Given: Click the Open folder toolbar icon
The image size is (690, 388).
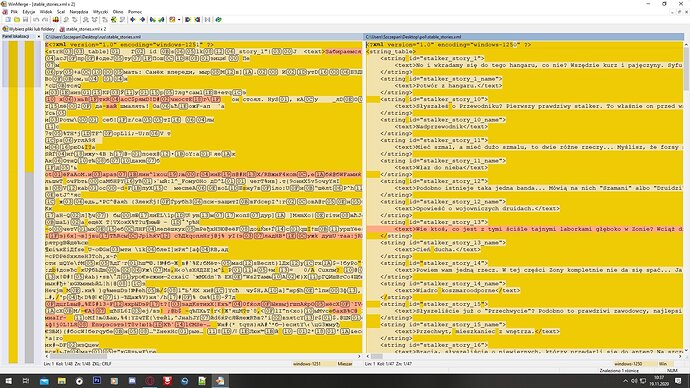Looking at the screenshot, I should pyautogui.click(x=17, y=20).
